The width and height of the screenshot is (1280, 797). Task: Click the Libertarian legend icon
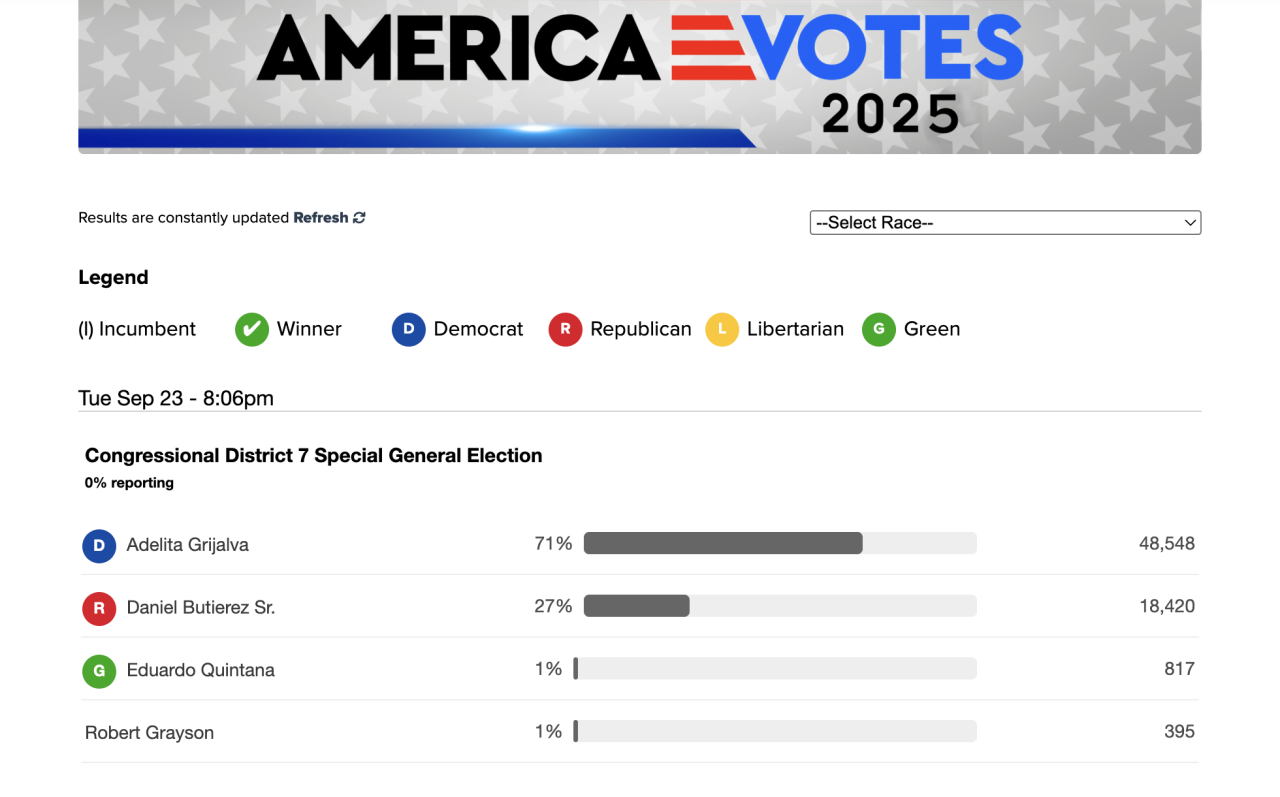721,329
